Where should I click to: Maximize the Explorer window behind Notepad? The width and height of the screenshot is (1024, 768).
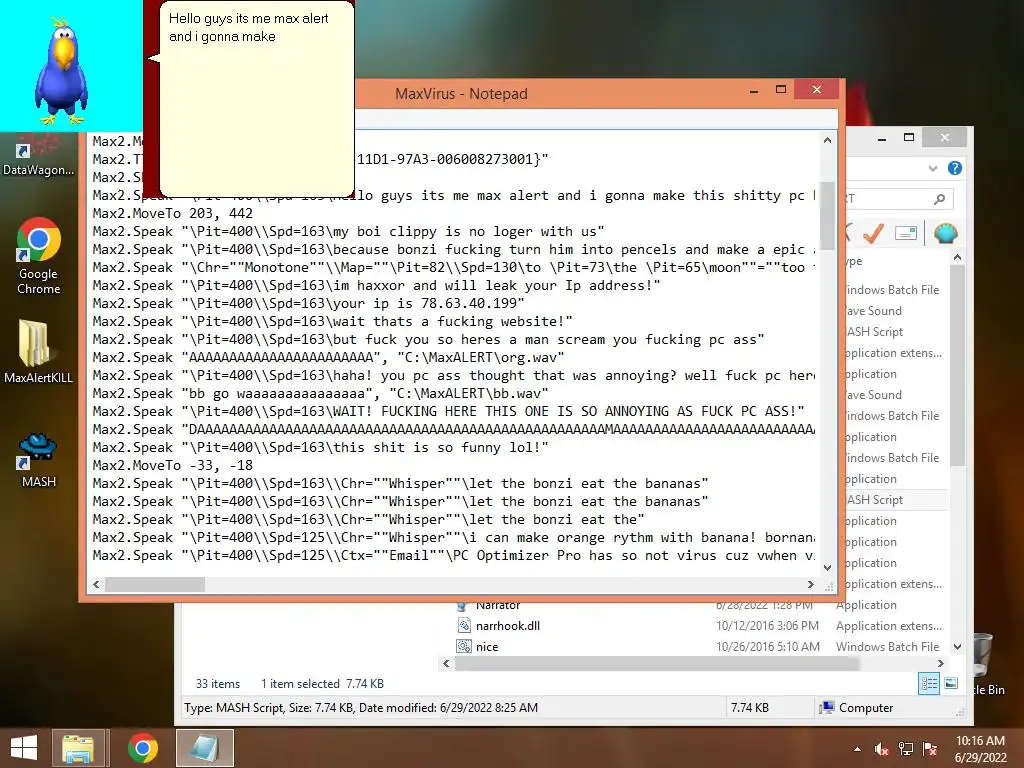pyautogui.click(x=909, y=138)
